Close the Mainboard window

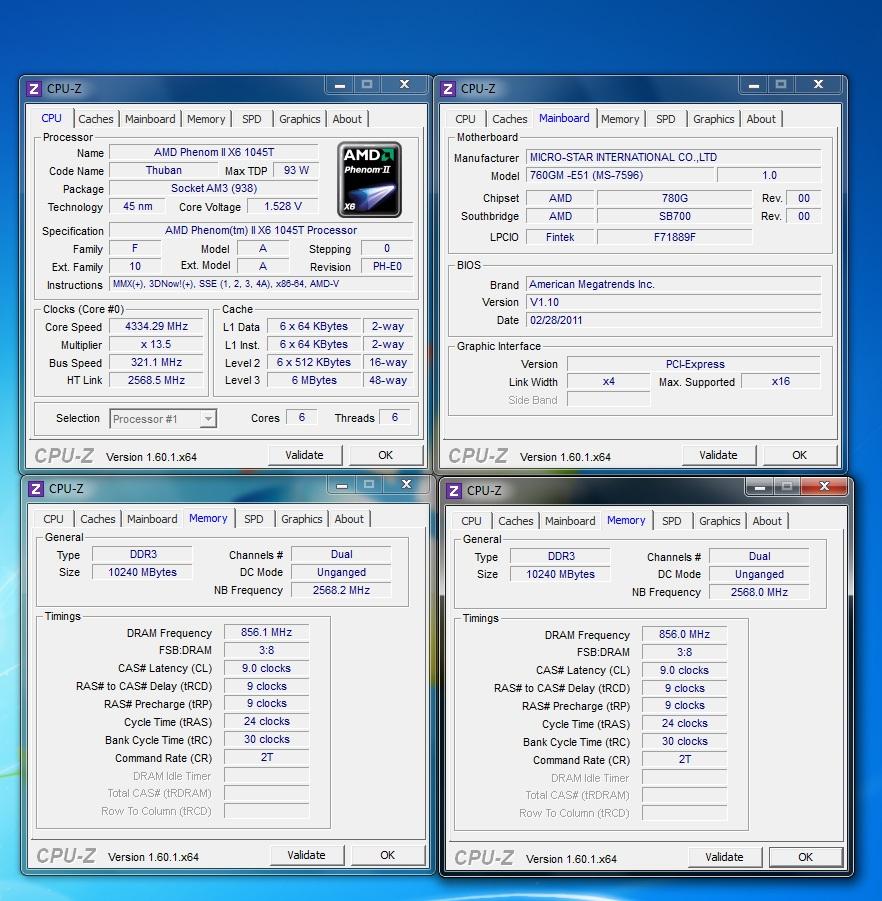[x=818, y=84]
